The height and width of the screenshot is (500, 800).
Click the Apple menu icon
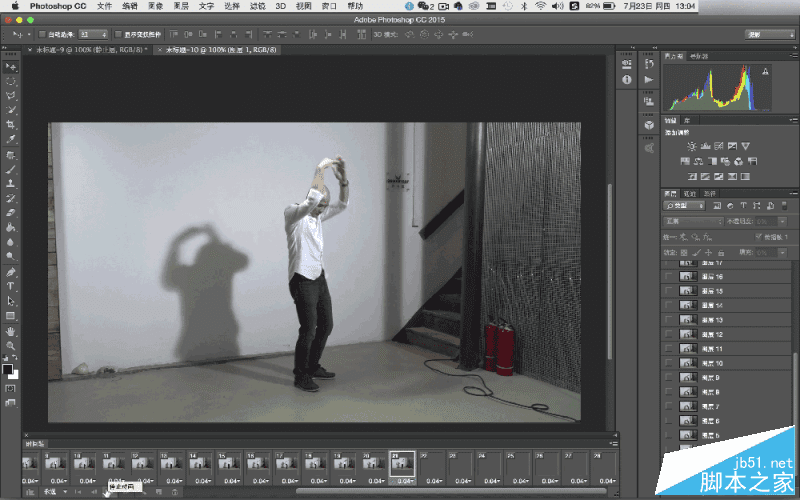tap(15, 6)
